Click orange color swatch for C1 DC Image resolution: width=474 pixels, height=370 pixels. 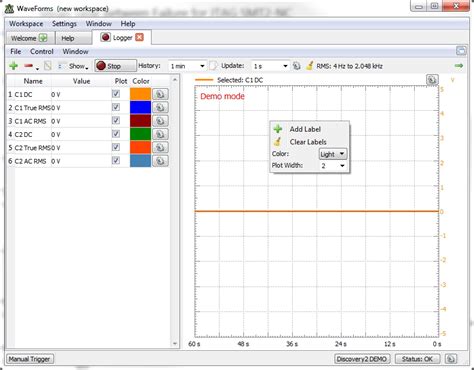(x=140, y=94)
